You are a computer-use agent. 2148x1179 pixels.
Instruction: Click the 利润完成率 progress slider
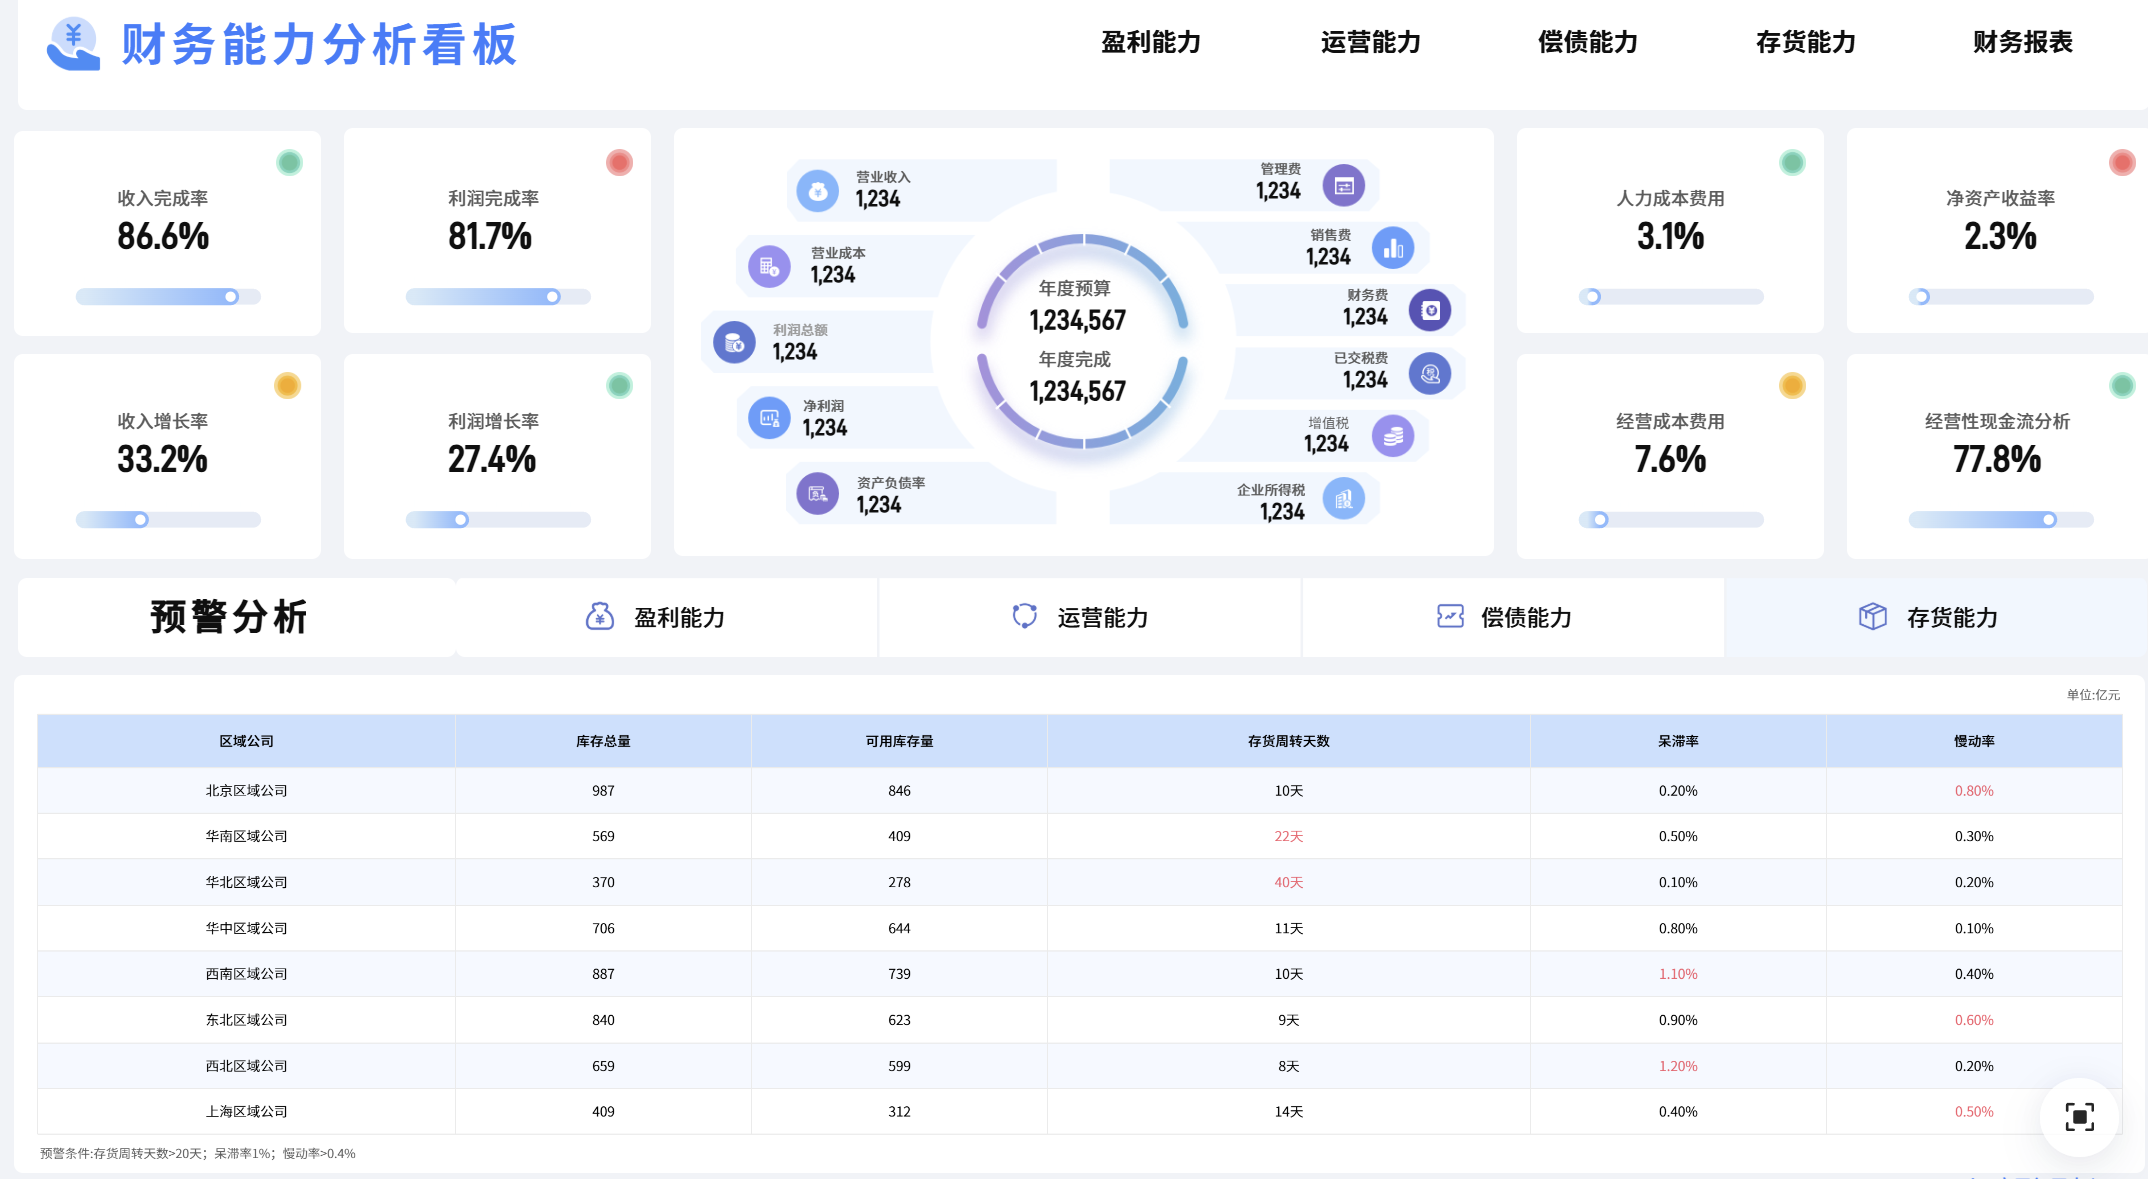pyautogui.click(x=498, y=297)
